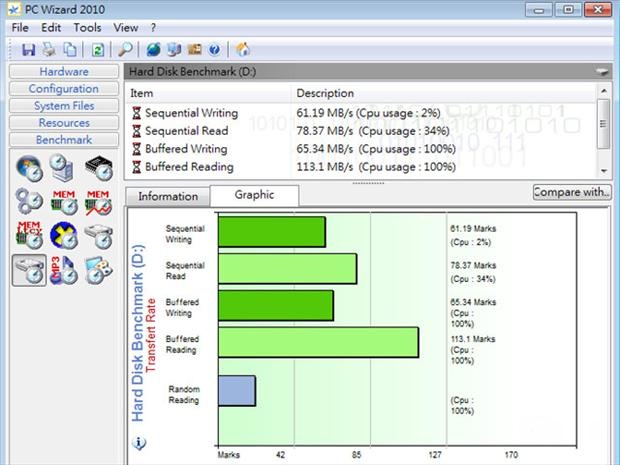Collapse the Hard Disk Benchmark header arrow
Viewport: 620px width, 465px height.
(602, 72)
